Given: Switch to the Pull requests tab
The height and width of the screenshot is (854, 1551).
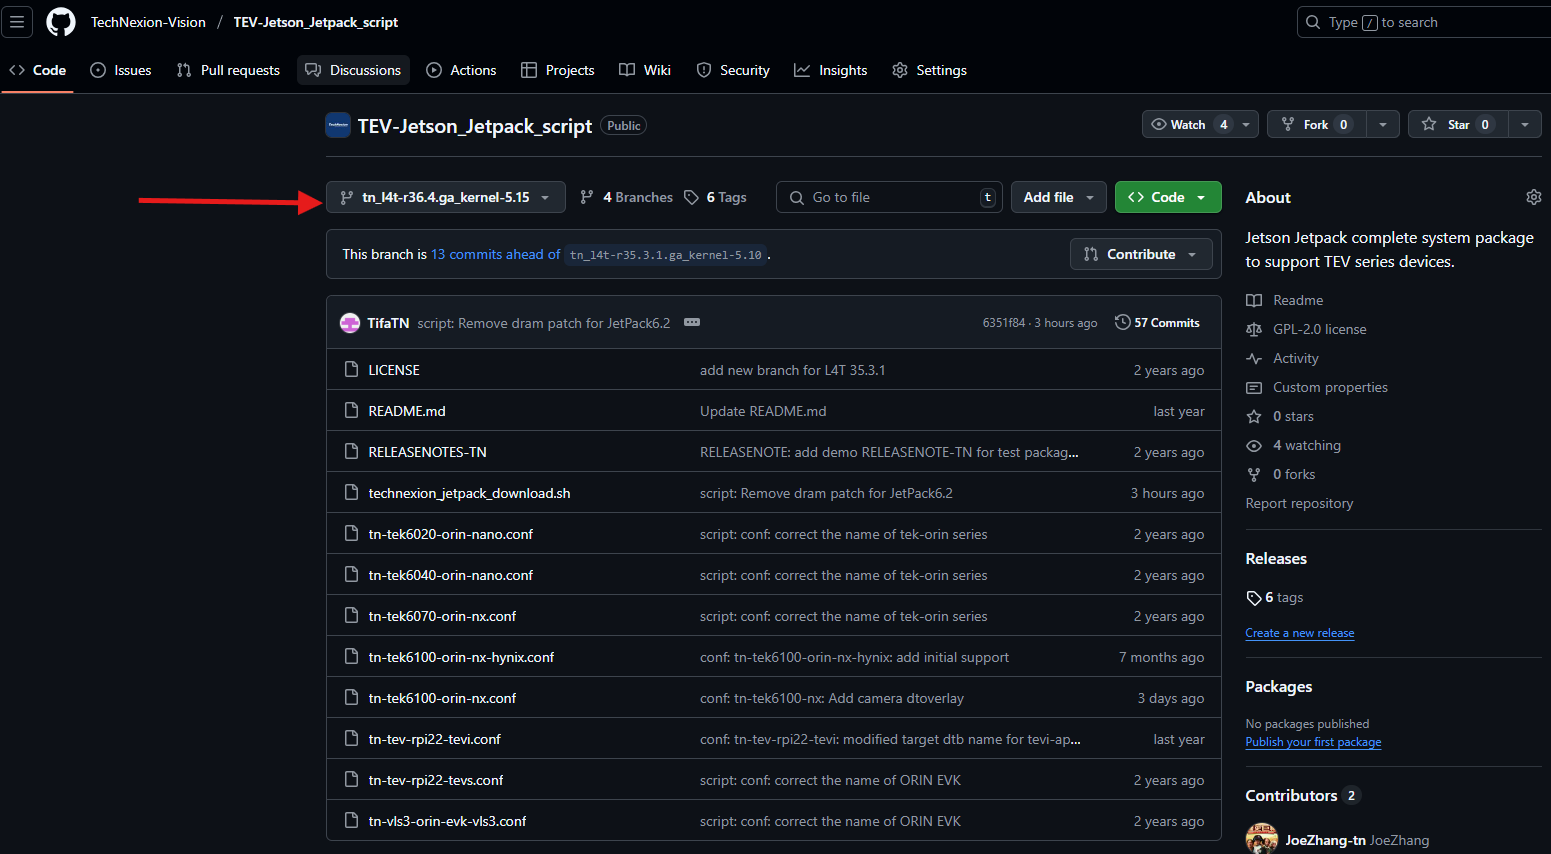Looking at the screenshot, I should (x=228, y=70).
